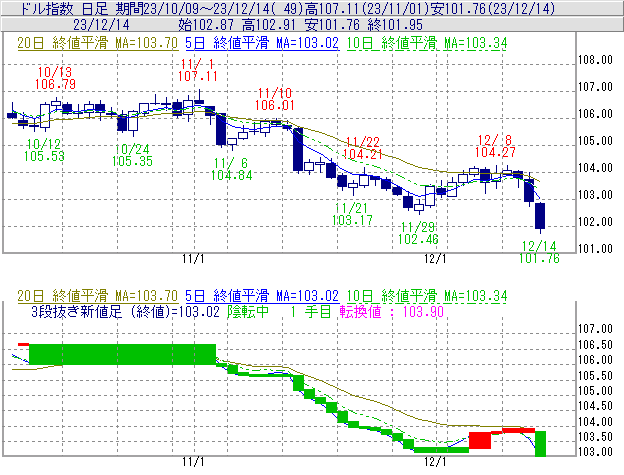This screenshot has height=475, width=624.
Task: Click the 12/14 low label 101.76
Action: [539, 258]
